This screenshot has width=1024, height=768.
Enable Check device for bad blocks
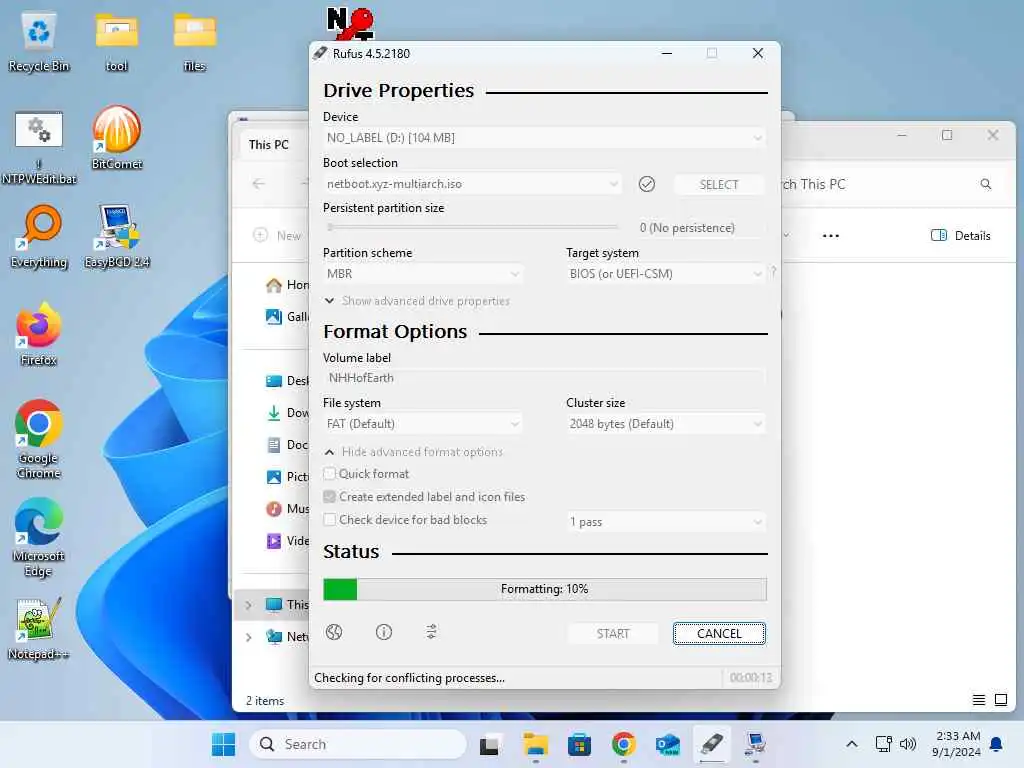pos(330,520)
